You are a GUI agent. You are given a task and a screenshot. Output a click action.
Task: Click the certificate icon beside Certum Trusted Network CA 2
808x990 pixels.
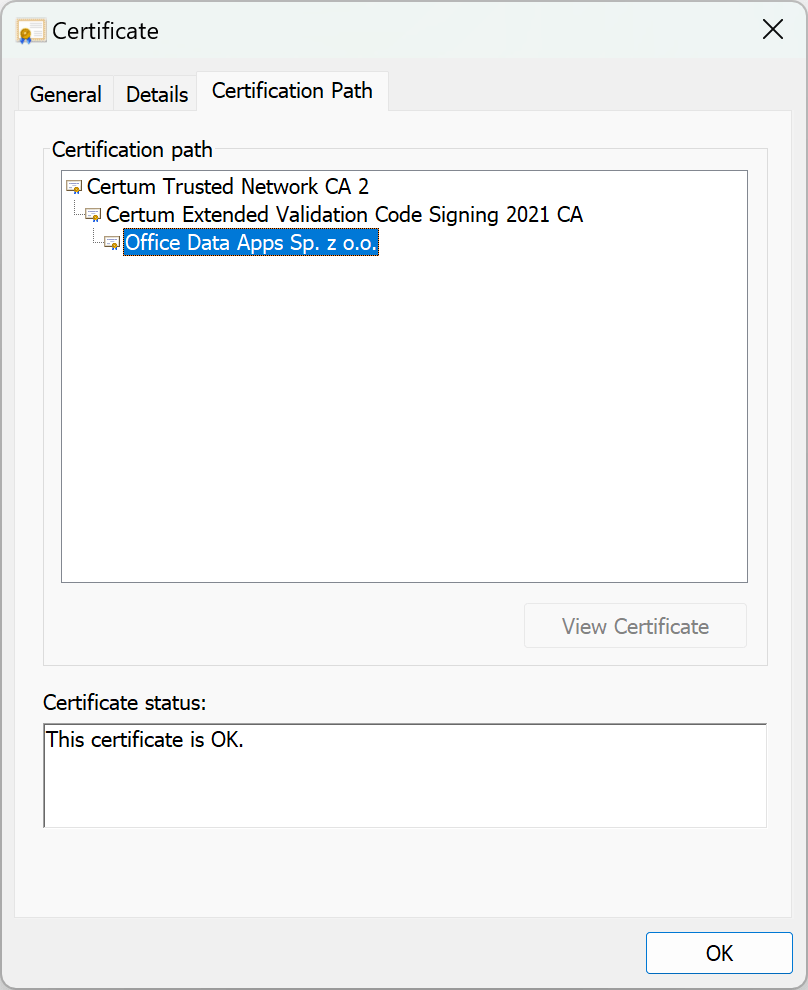(73, 186)
